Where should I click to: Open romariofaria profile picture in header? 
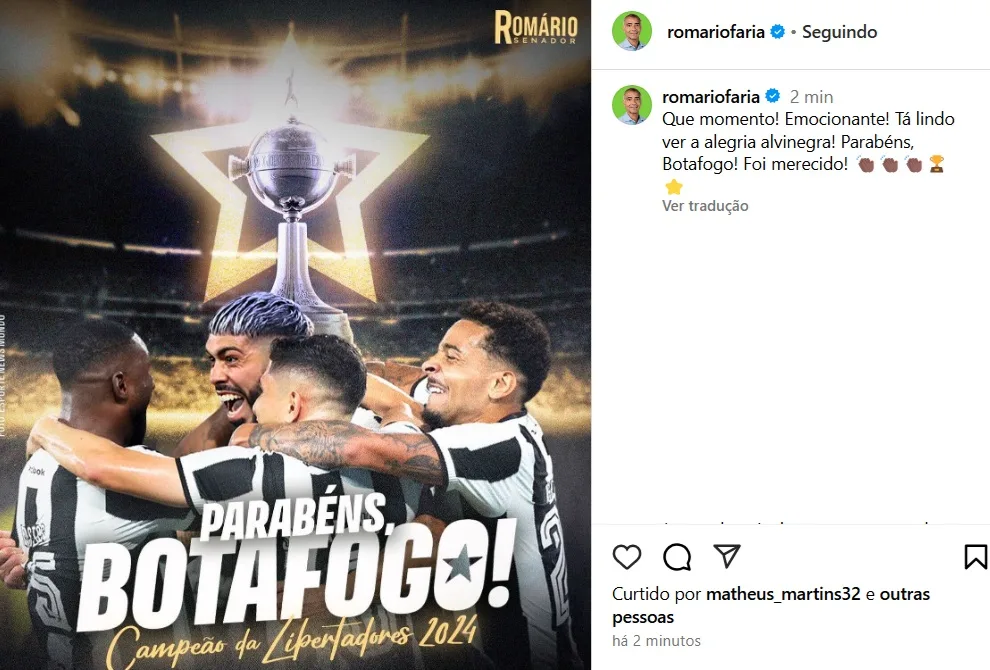[x=632, y=31]
